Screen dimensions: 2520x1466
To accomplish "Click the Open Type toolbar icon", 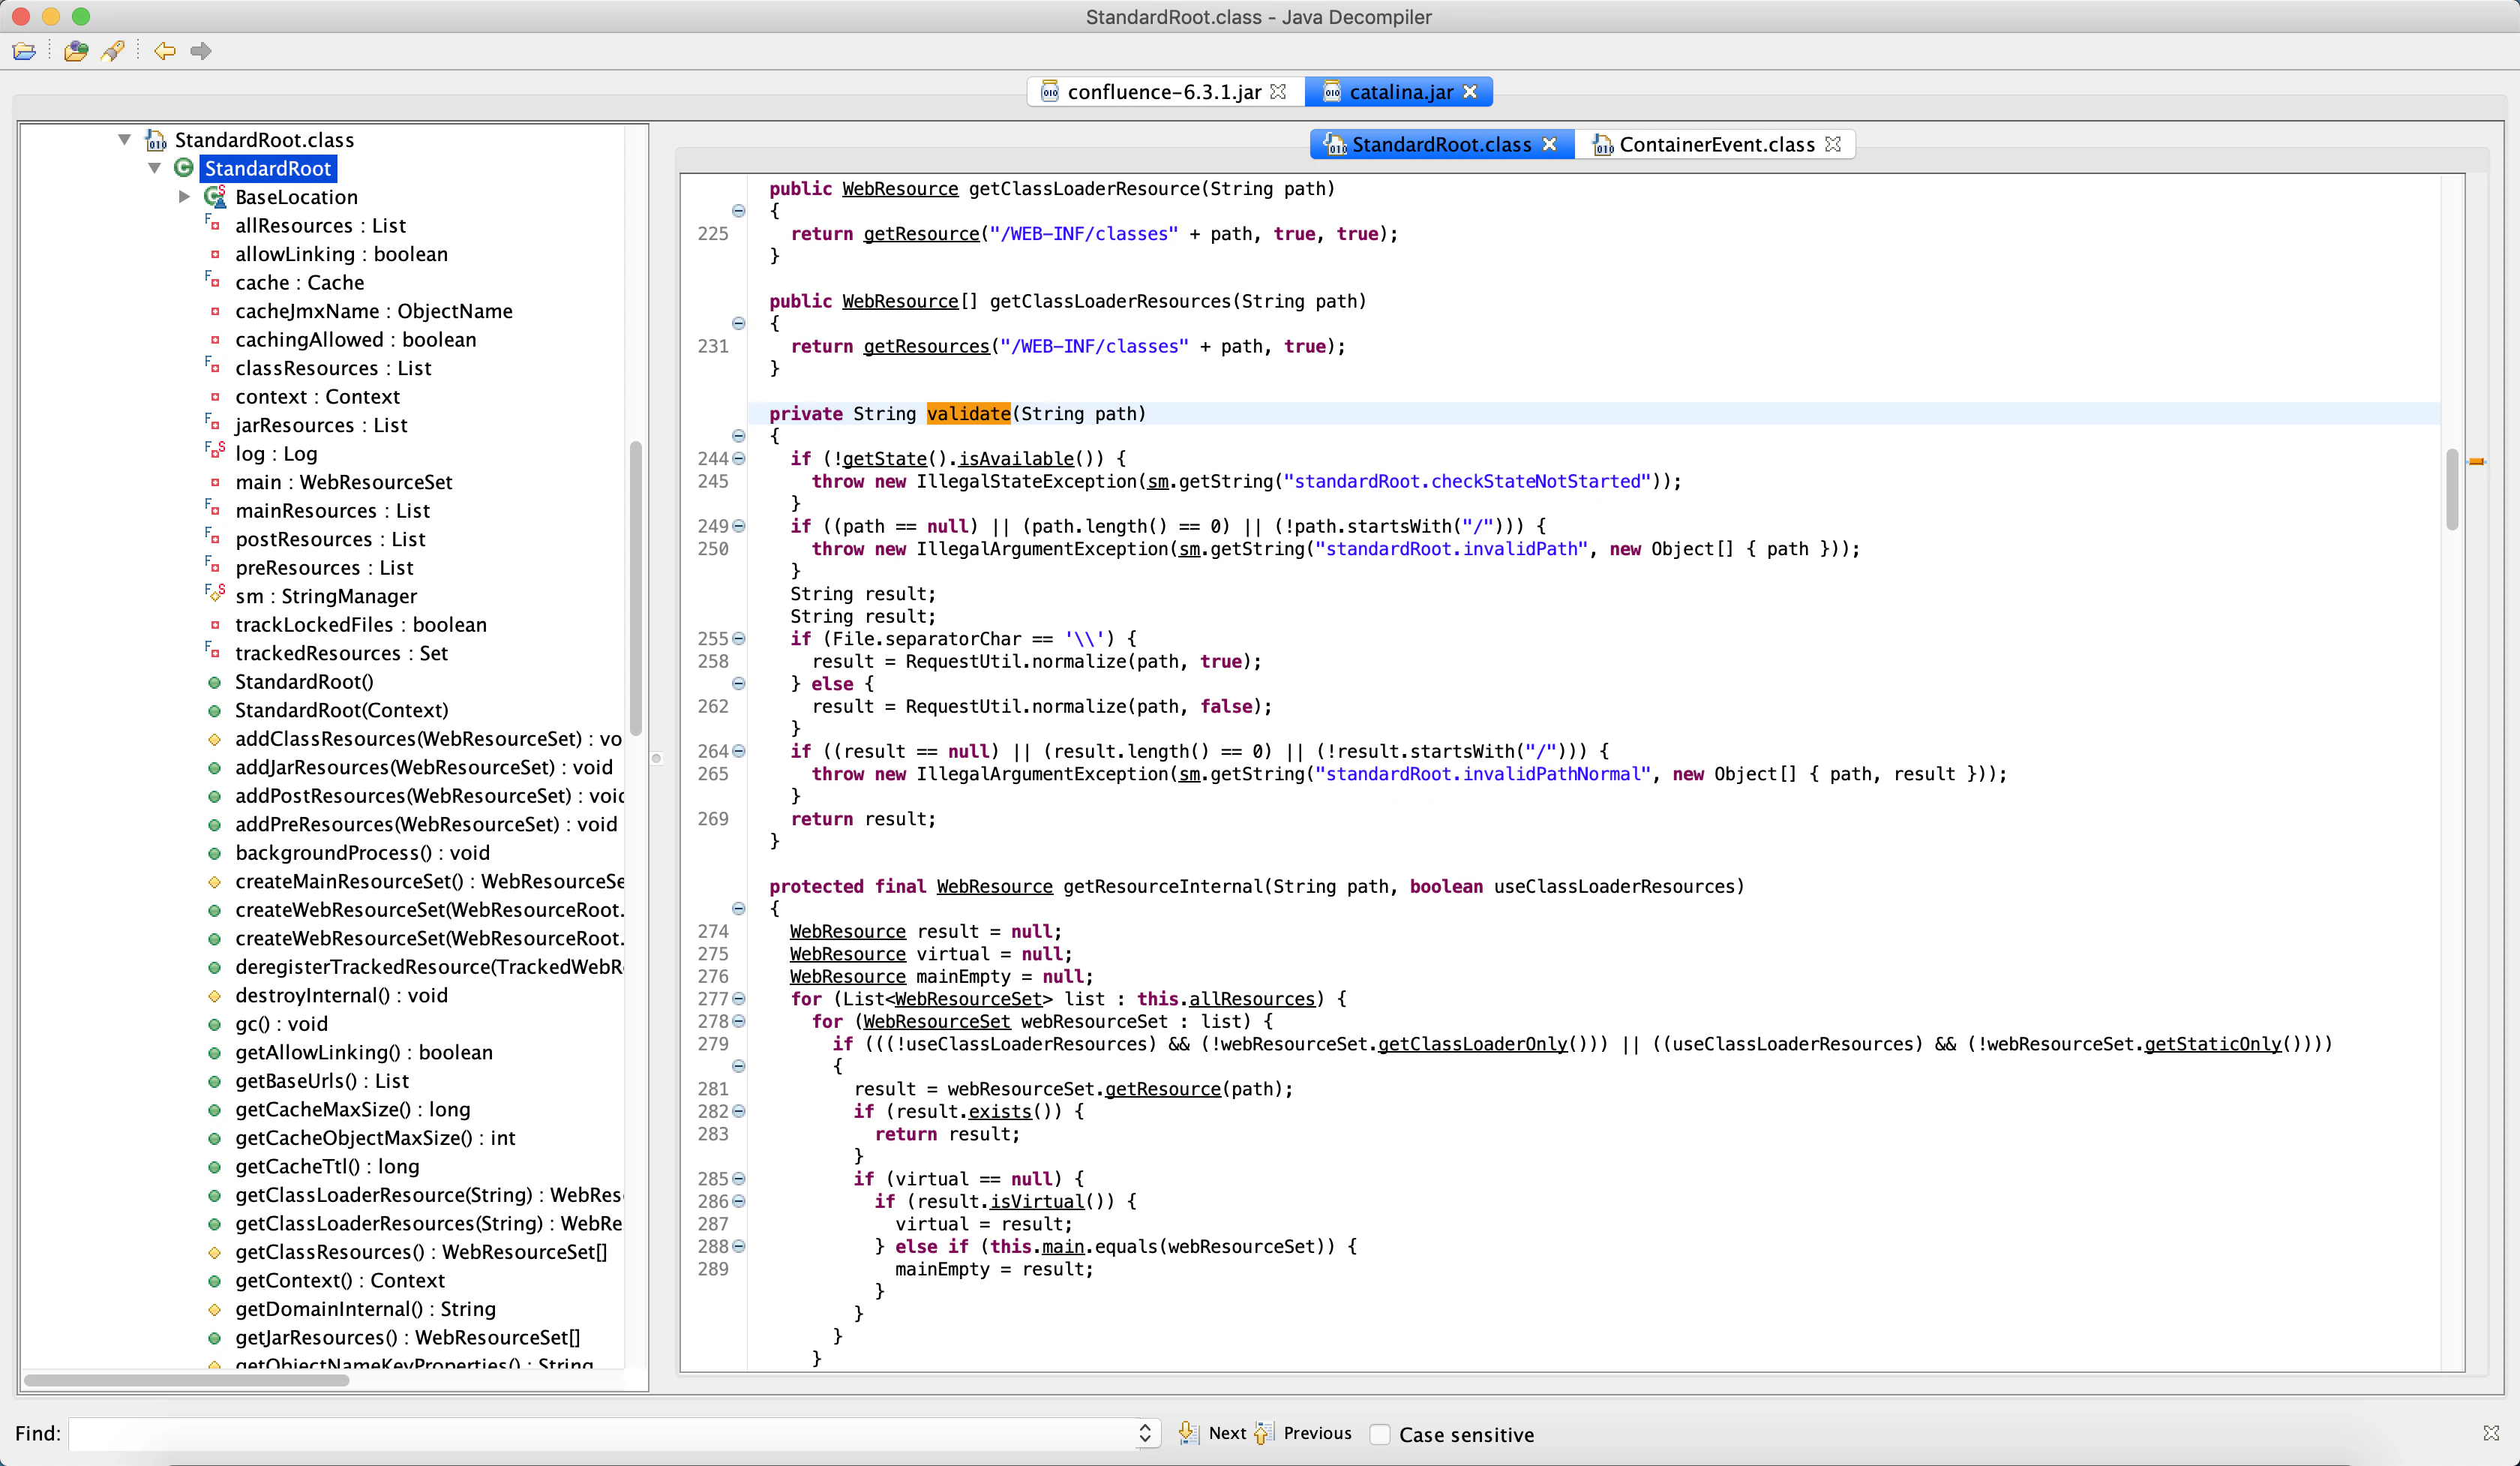I will pyautogui.click(x=75, y=51).
